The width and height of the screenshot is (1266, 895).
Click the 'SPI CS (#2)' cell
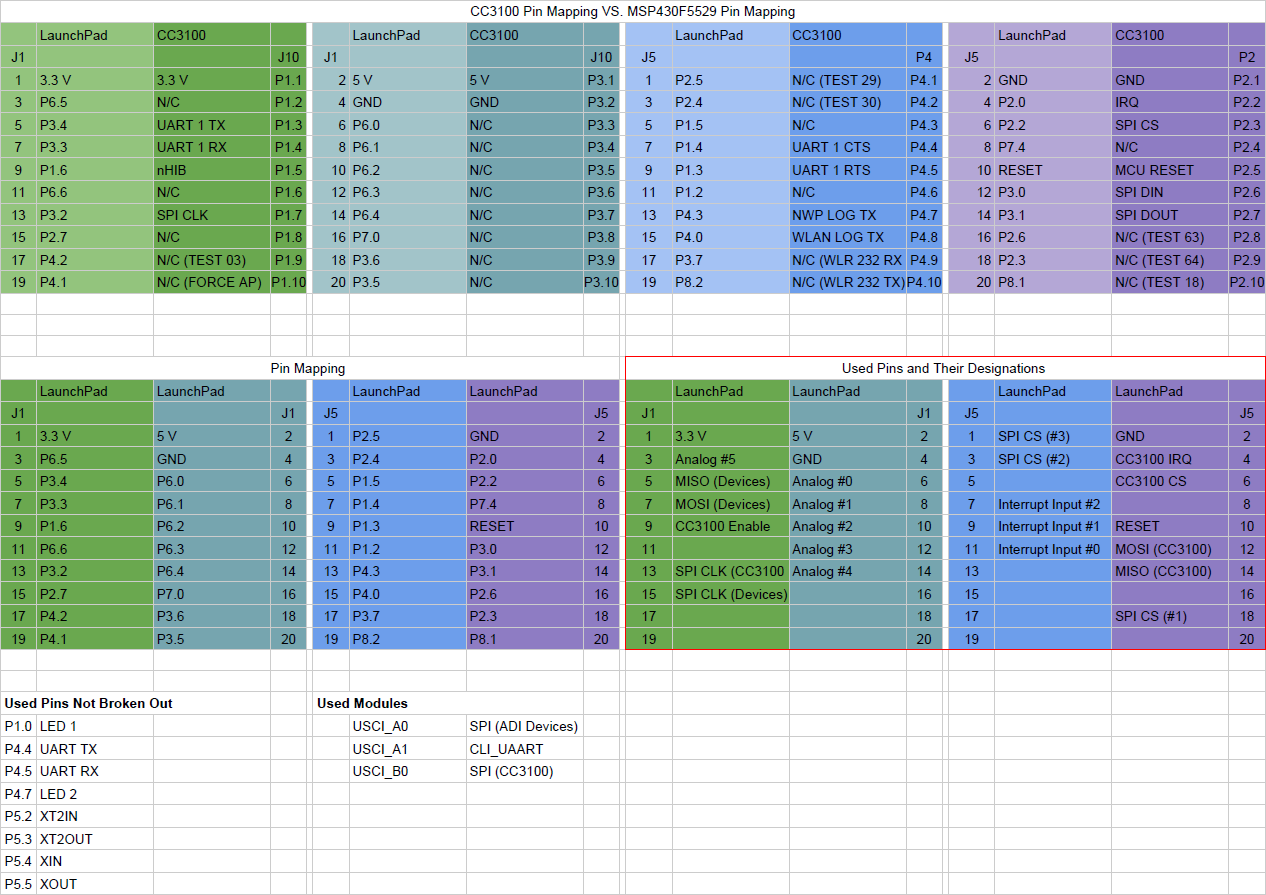point(1053,459)
